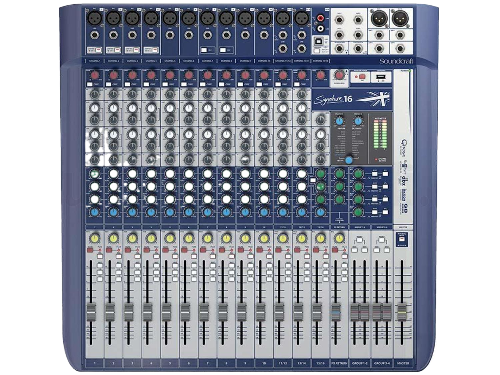Screen dimensions: 500x375
Task: Toggle the red button left of the USB socket
Action: pos(362,77)
